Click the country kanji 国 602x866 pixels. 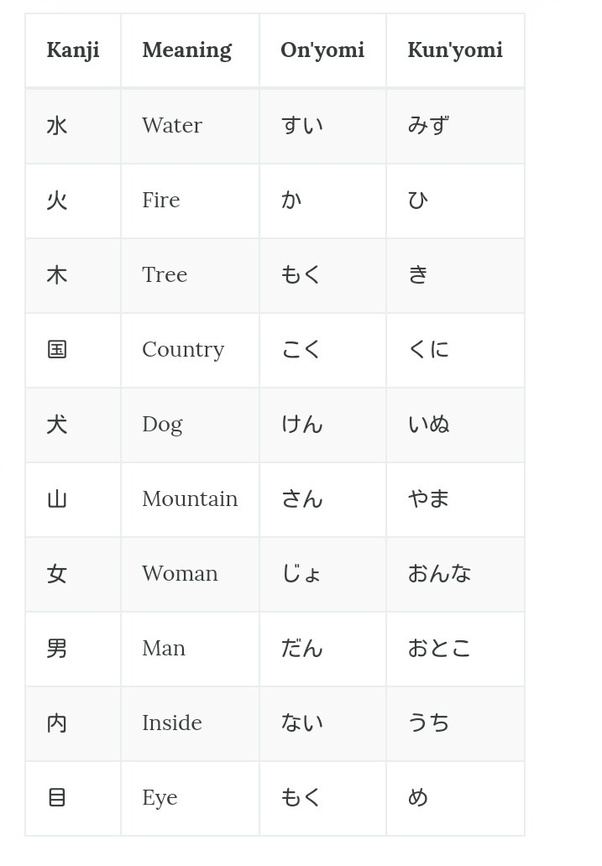(x=57, y=350)
